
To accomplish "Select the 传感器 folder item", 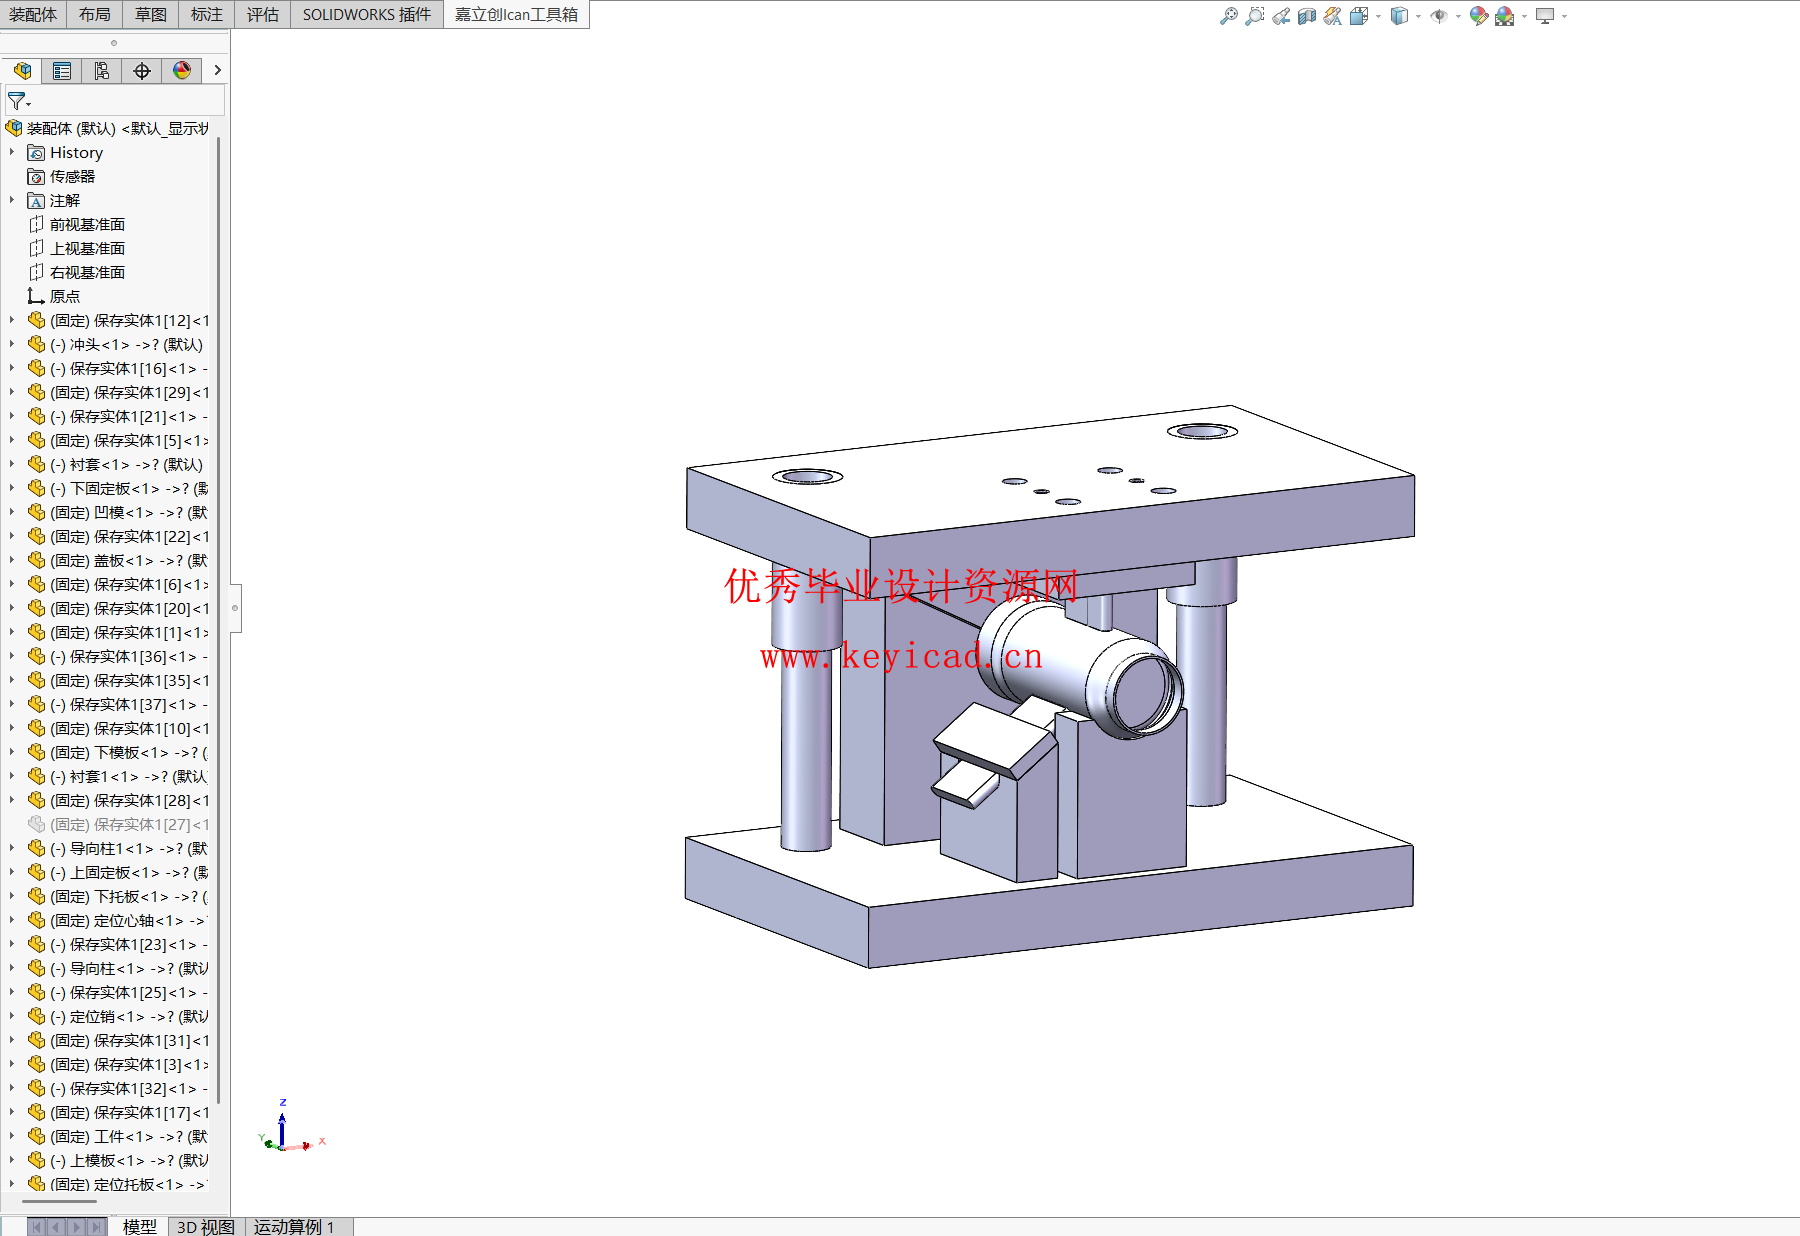I will (72, 176).
